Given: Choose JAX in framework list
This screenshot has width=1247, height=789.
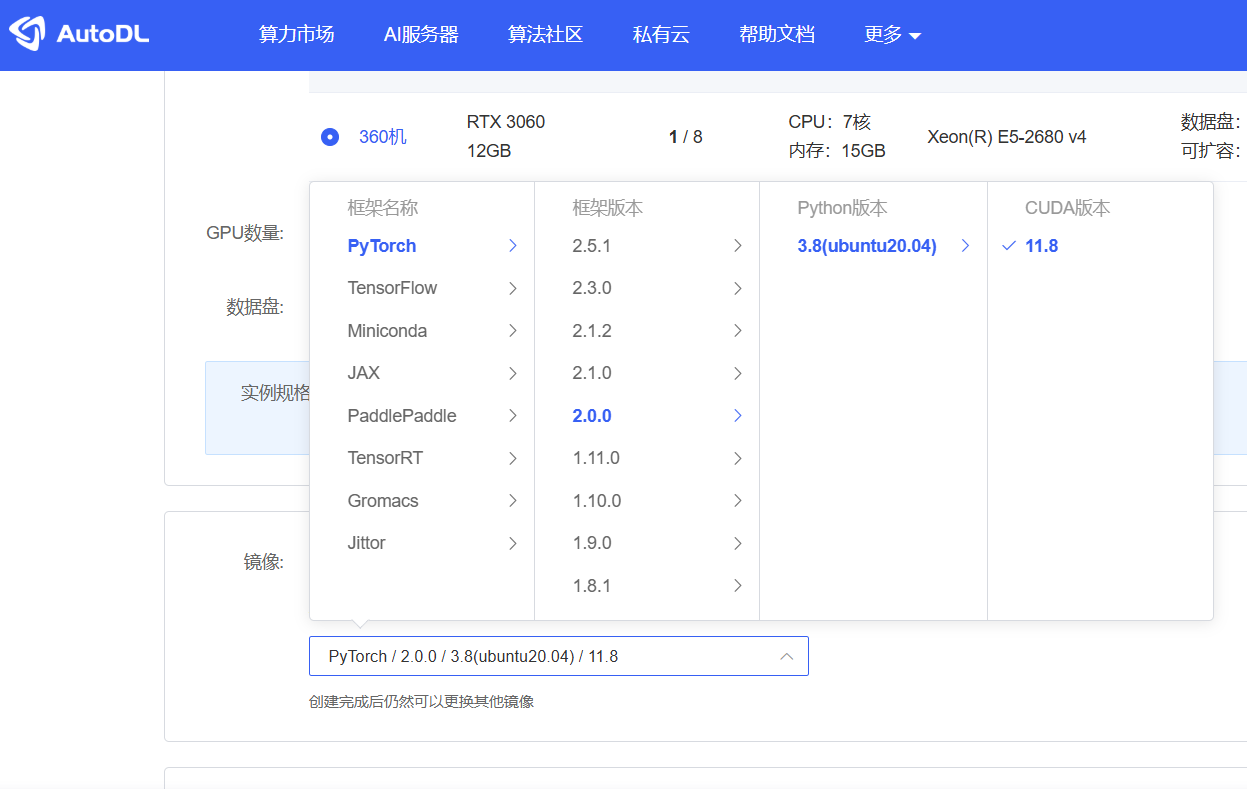Looking at the screenshot, I should click(364, 373).
